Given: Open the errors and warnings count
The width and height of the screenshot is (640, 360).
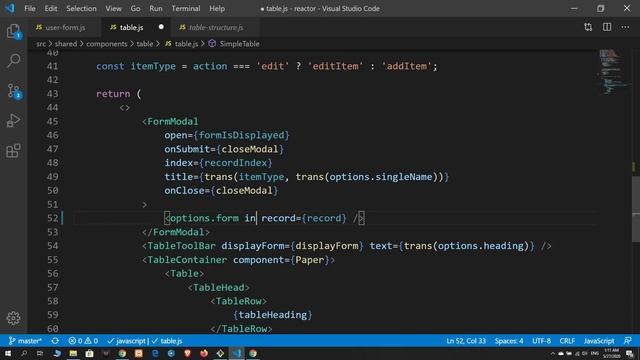Looking at the screenshot, I should point(83,341).
